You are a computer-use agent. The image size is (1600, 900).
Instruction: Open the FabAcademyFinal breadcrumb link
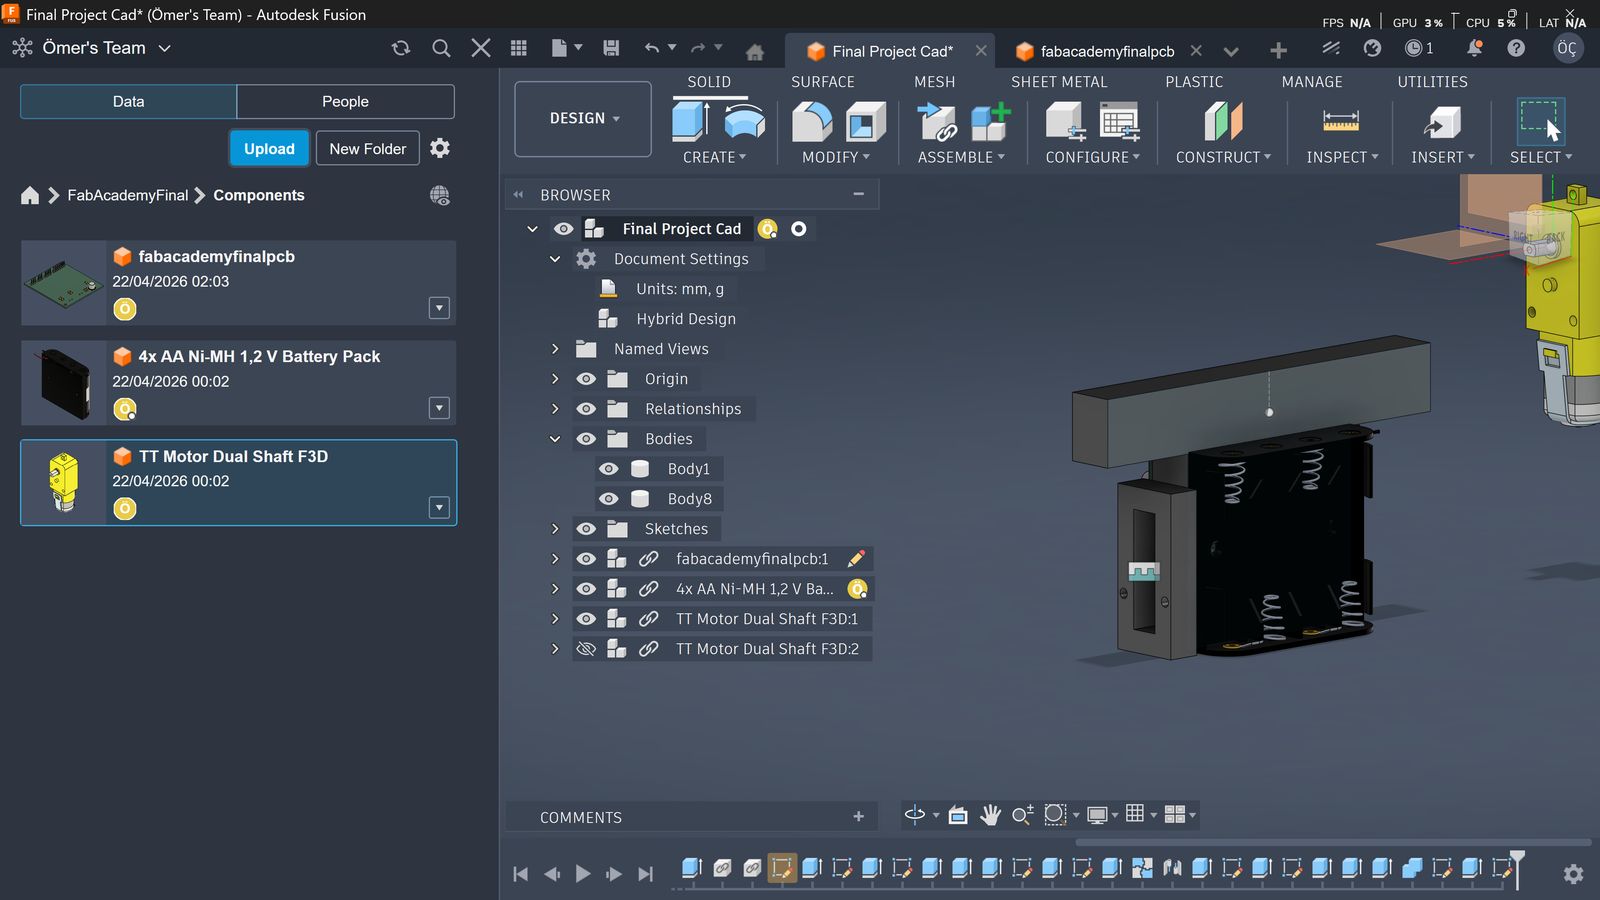[x=128, y=195]
